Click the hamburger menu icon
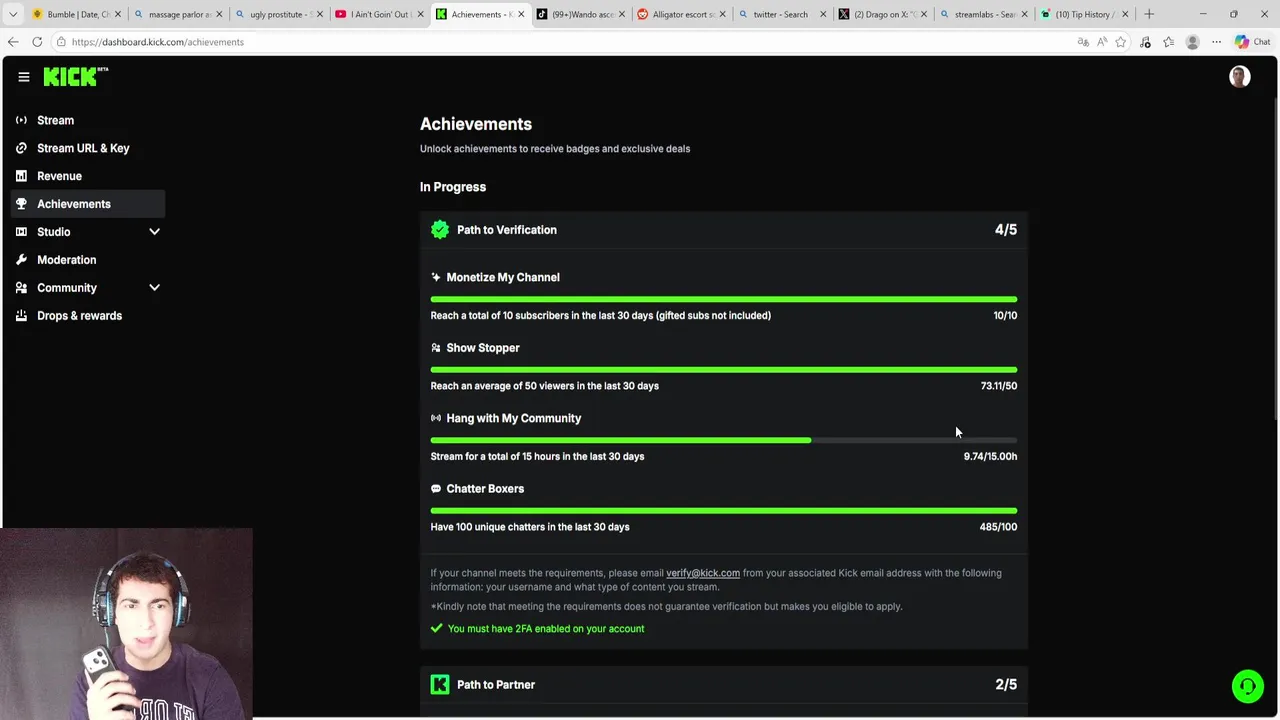The height and width of the screenshot is (720, 1280). point(24,77)
